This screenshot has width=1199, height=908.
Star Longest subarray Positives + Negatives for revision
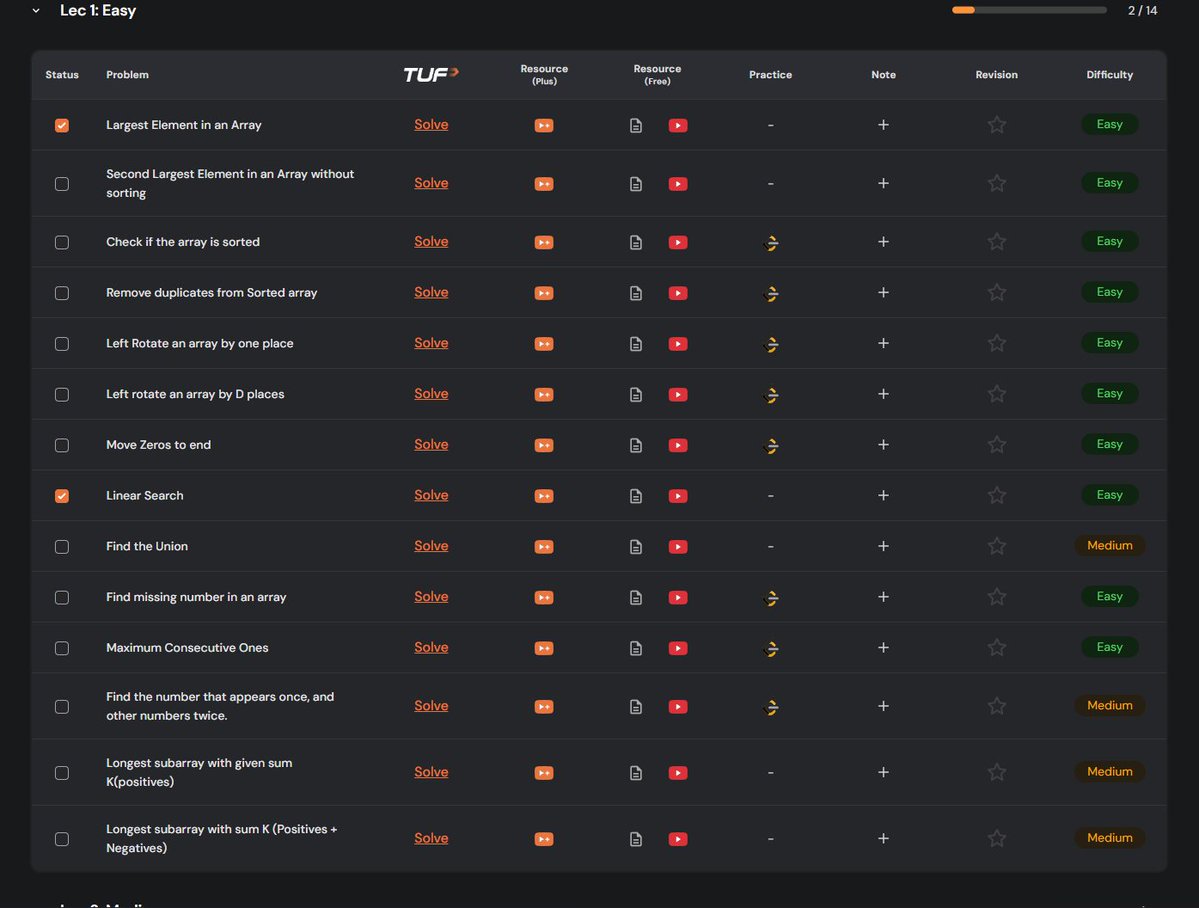click(996, 838)
